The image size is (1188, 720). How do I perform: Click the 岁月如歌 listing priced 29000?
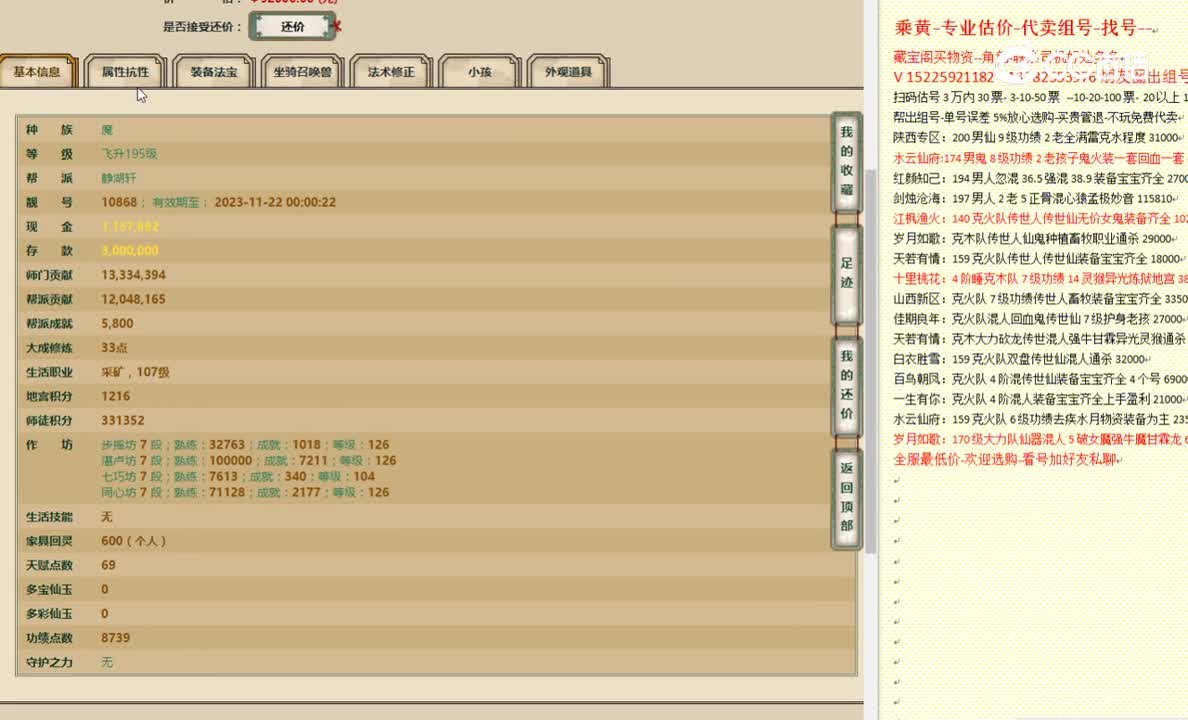(1036, 239)
